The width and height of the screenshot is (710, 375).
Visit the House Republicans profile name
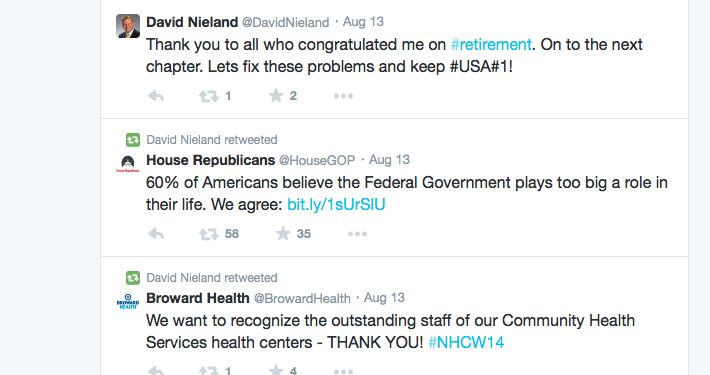pos(211,160)
